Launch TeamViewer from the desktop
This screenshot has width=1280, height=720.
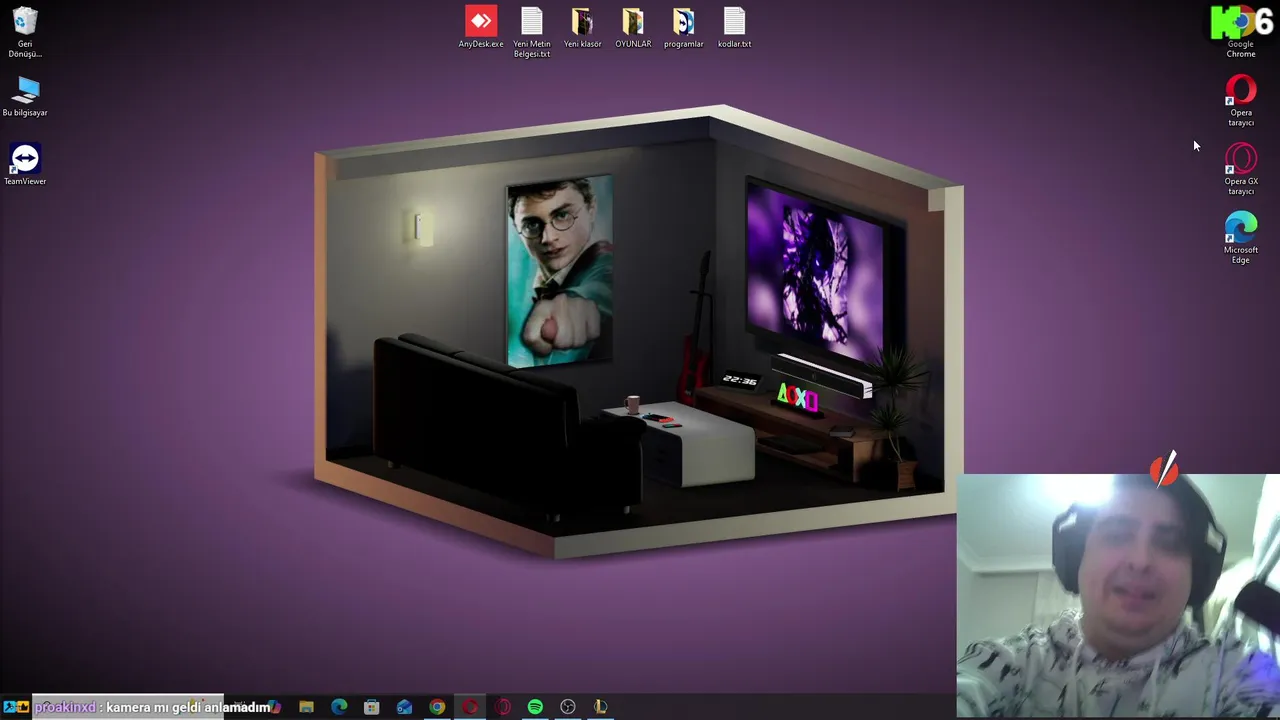click(x=25, y=165)
